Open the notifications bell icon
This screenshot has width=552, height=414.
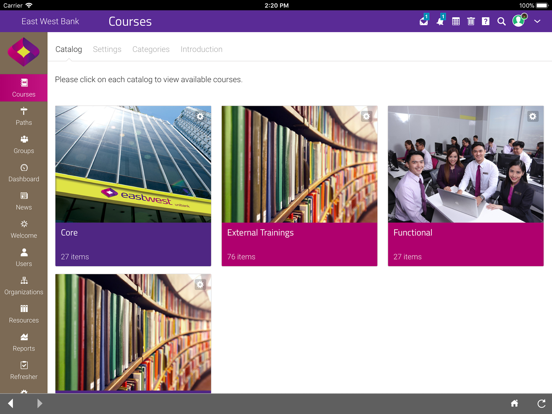click(x=440, y=21)
